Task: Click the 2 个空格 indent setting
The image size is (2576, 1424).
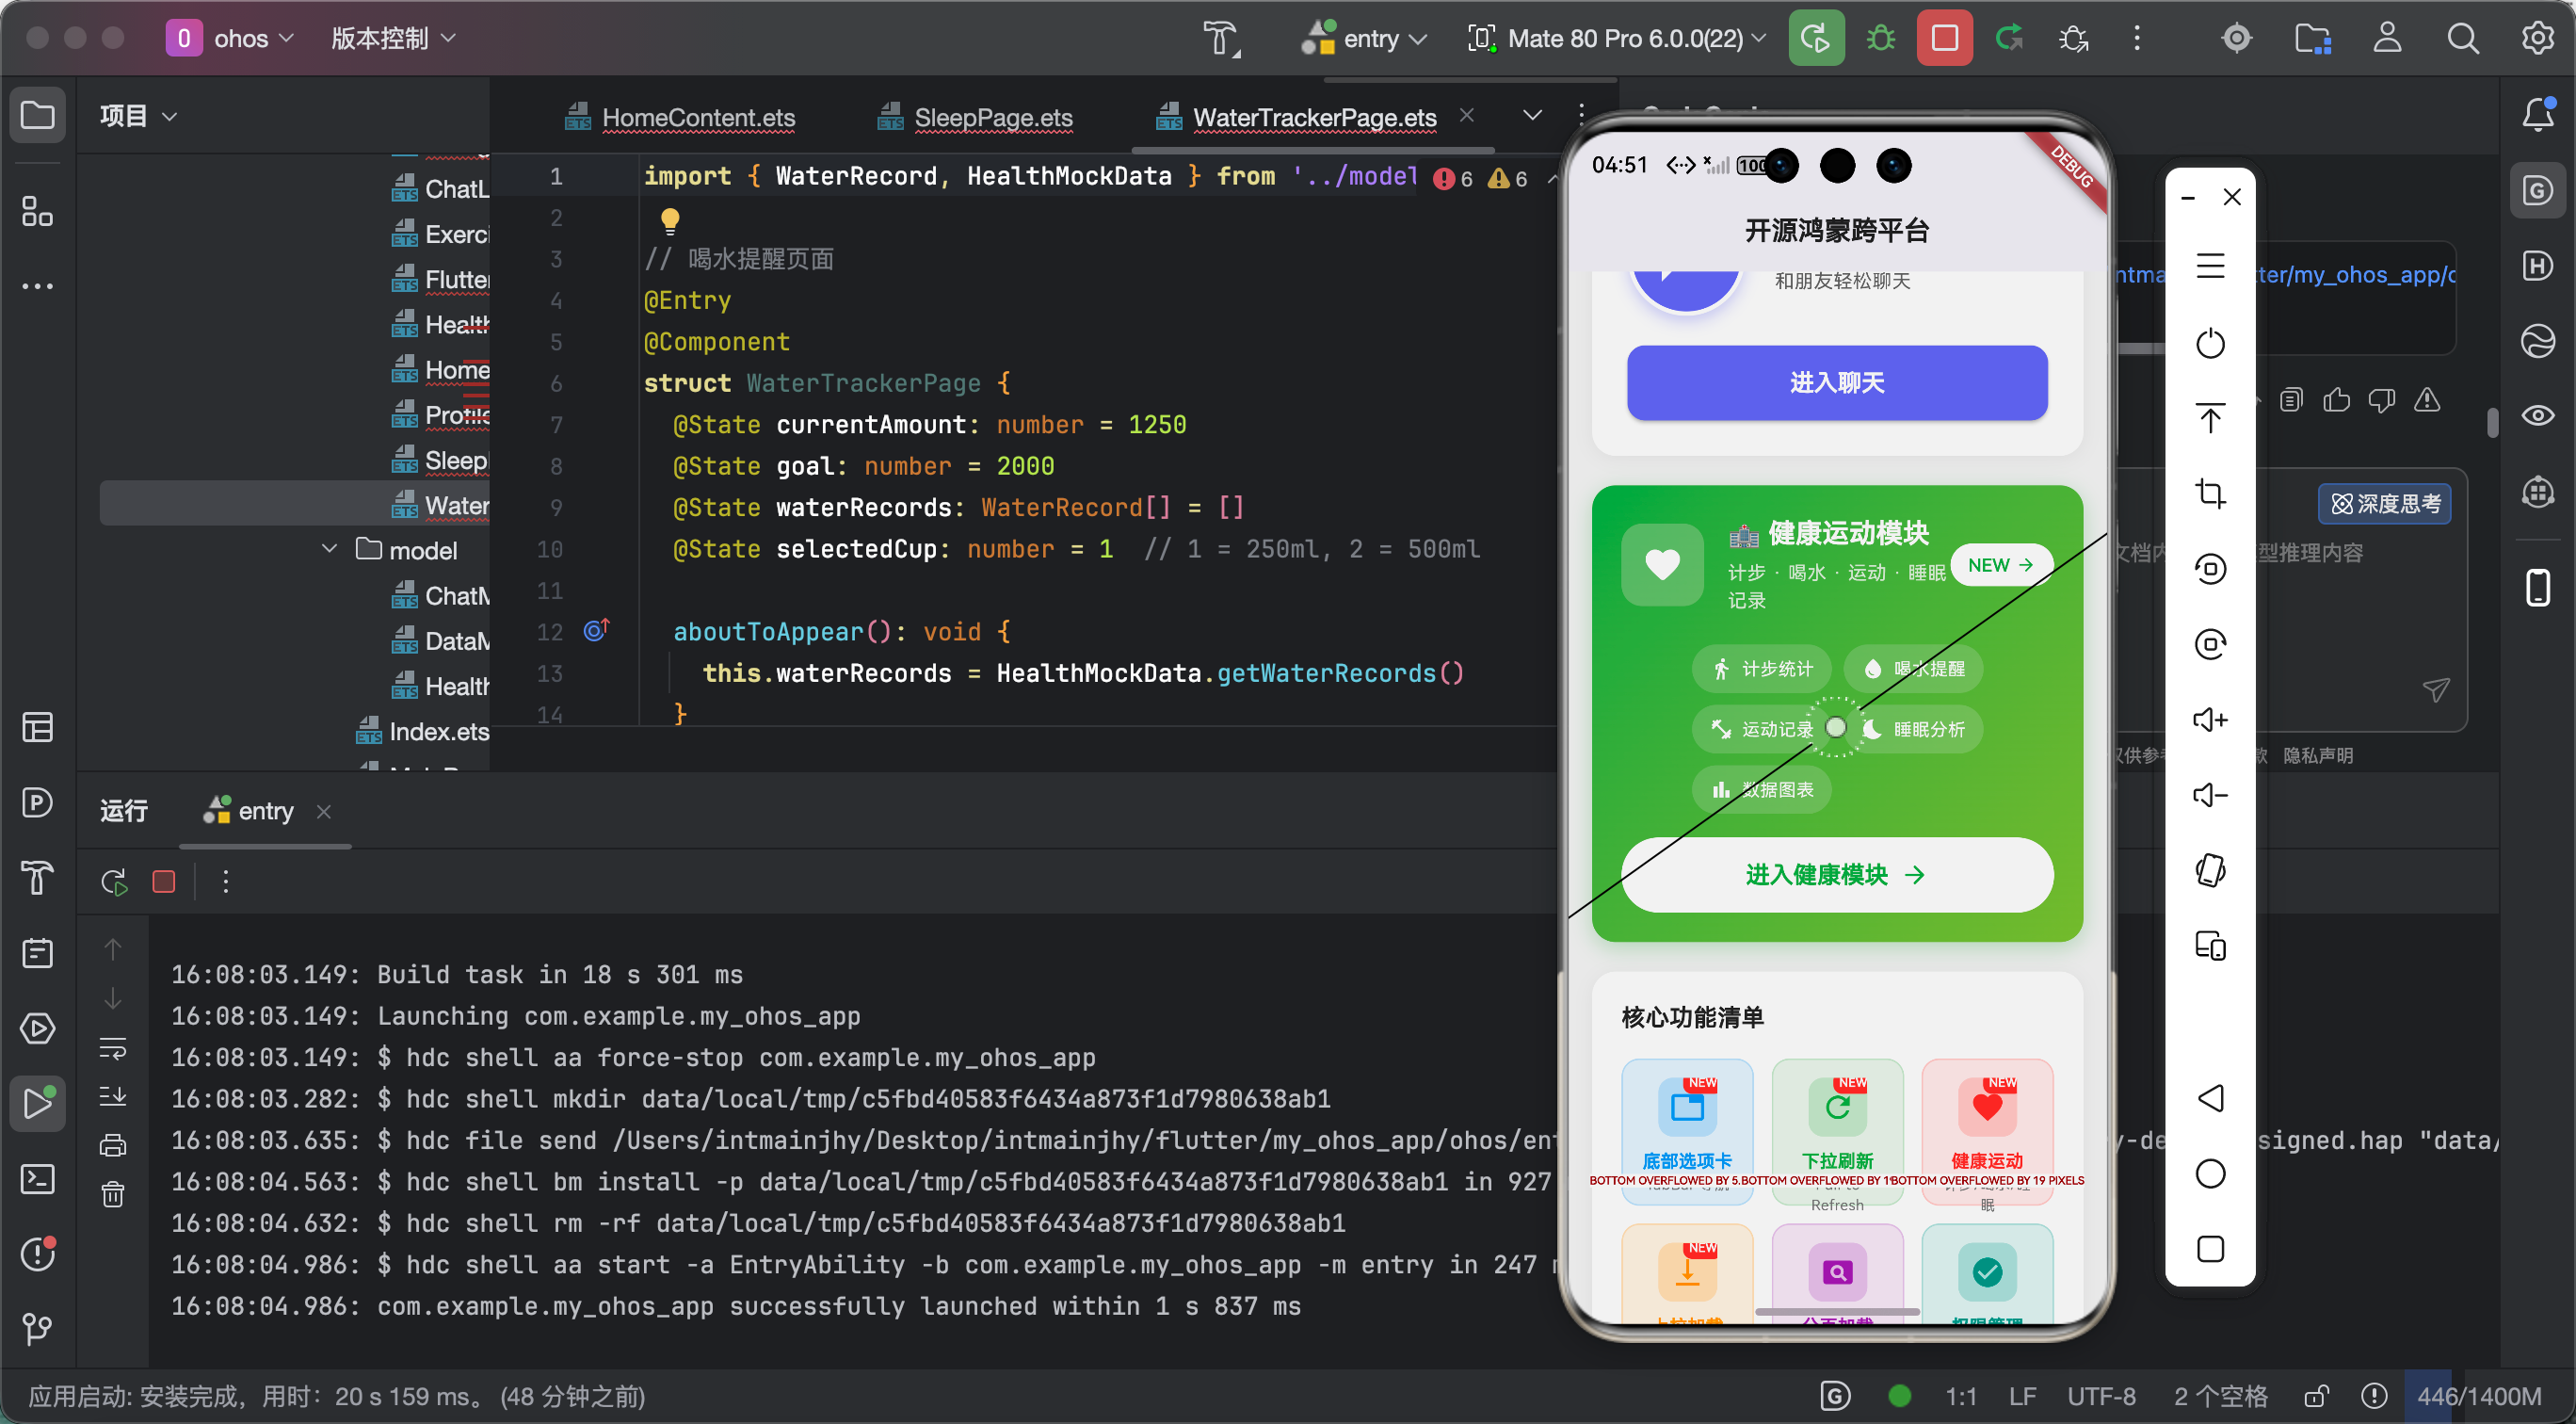Action: point(2220,1396)
